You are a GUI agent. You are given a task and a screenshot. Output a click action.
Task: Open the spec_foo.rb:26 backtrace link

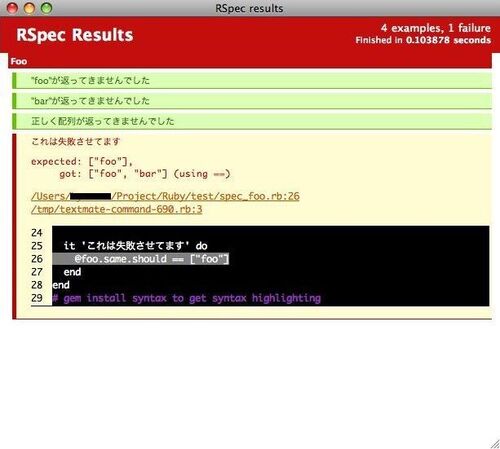pos(165,196)
